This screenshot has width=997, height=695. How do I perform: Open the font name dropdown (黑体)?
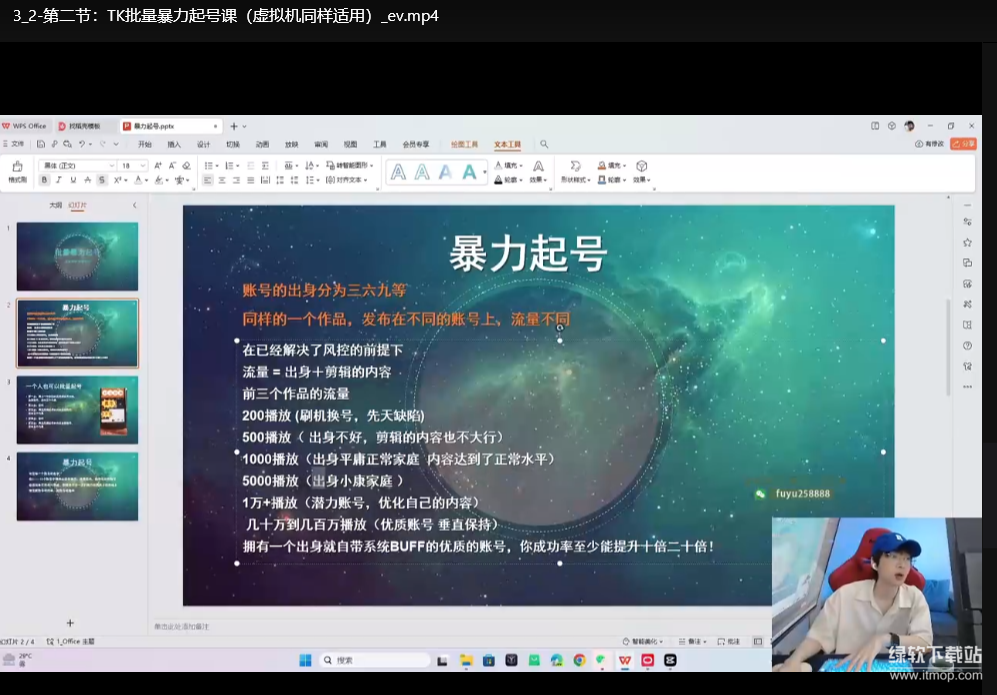[x=77, y=165]
